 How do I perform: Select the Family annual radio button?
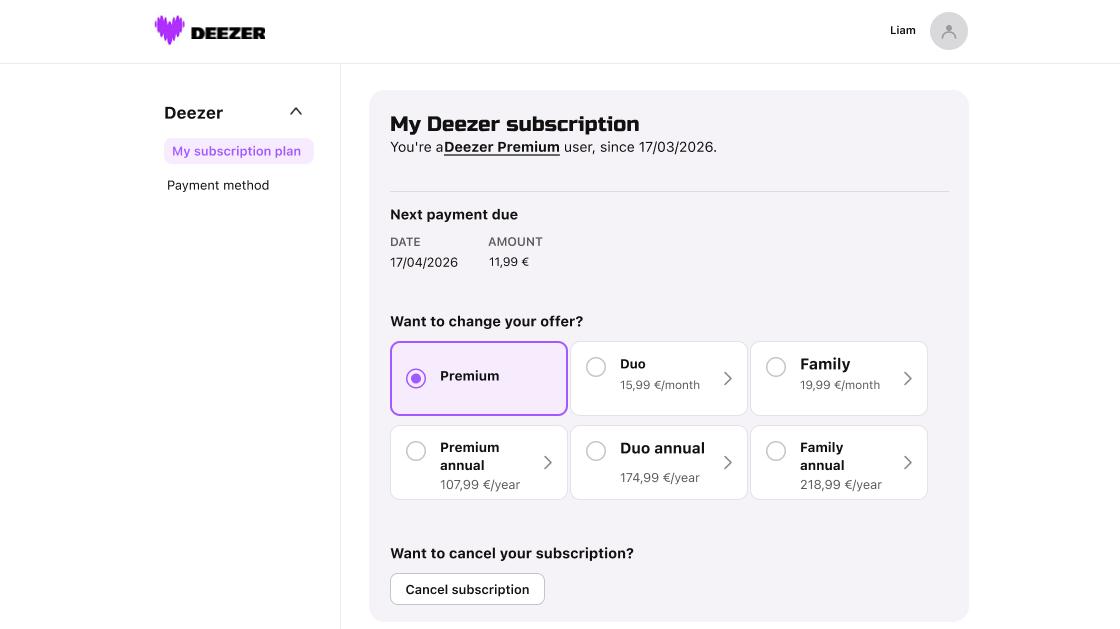[x=776, y=451]
